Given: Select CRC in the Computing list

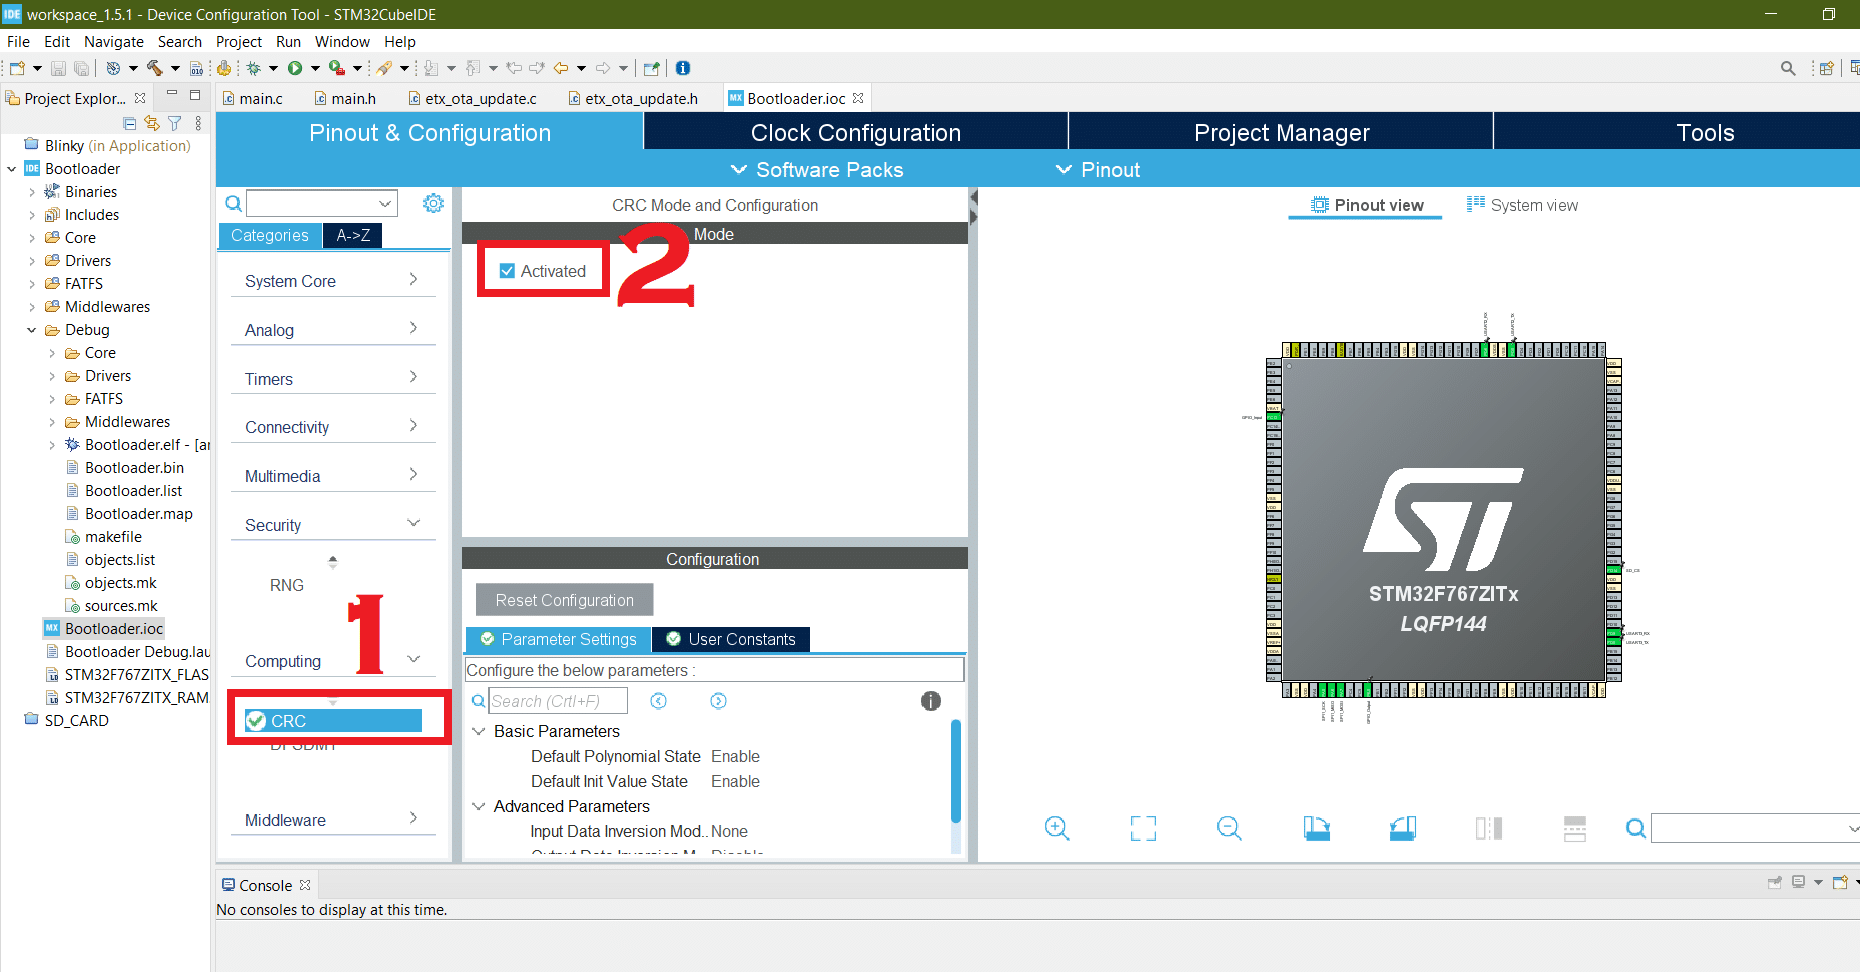Looking at the screenshot, I should 333,721.
